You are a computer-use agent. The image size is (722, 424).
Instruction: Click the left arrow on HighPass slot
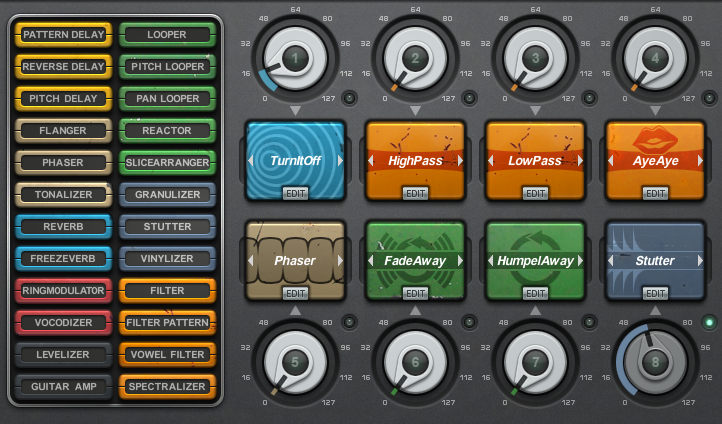(x=371, y=160)
